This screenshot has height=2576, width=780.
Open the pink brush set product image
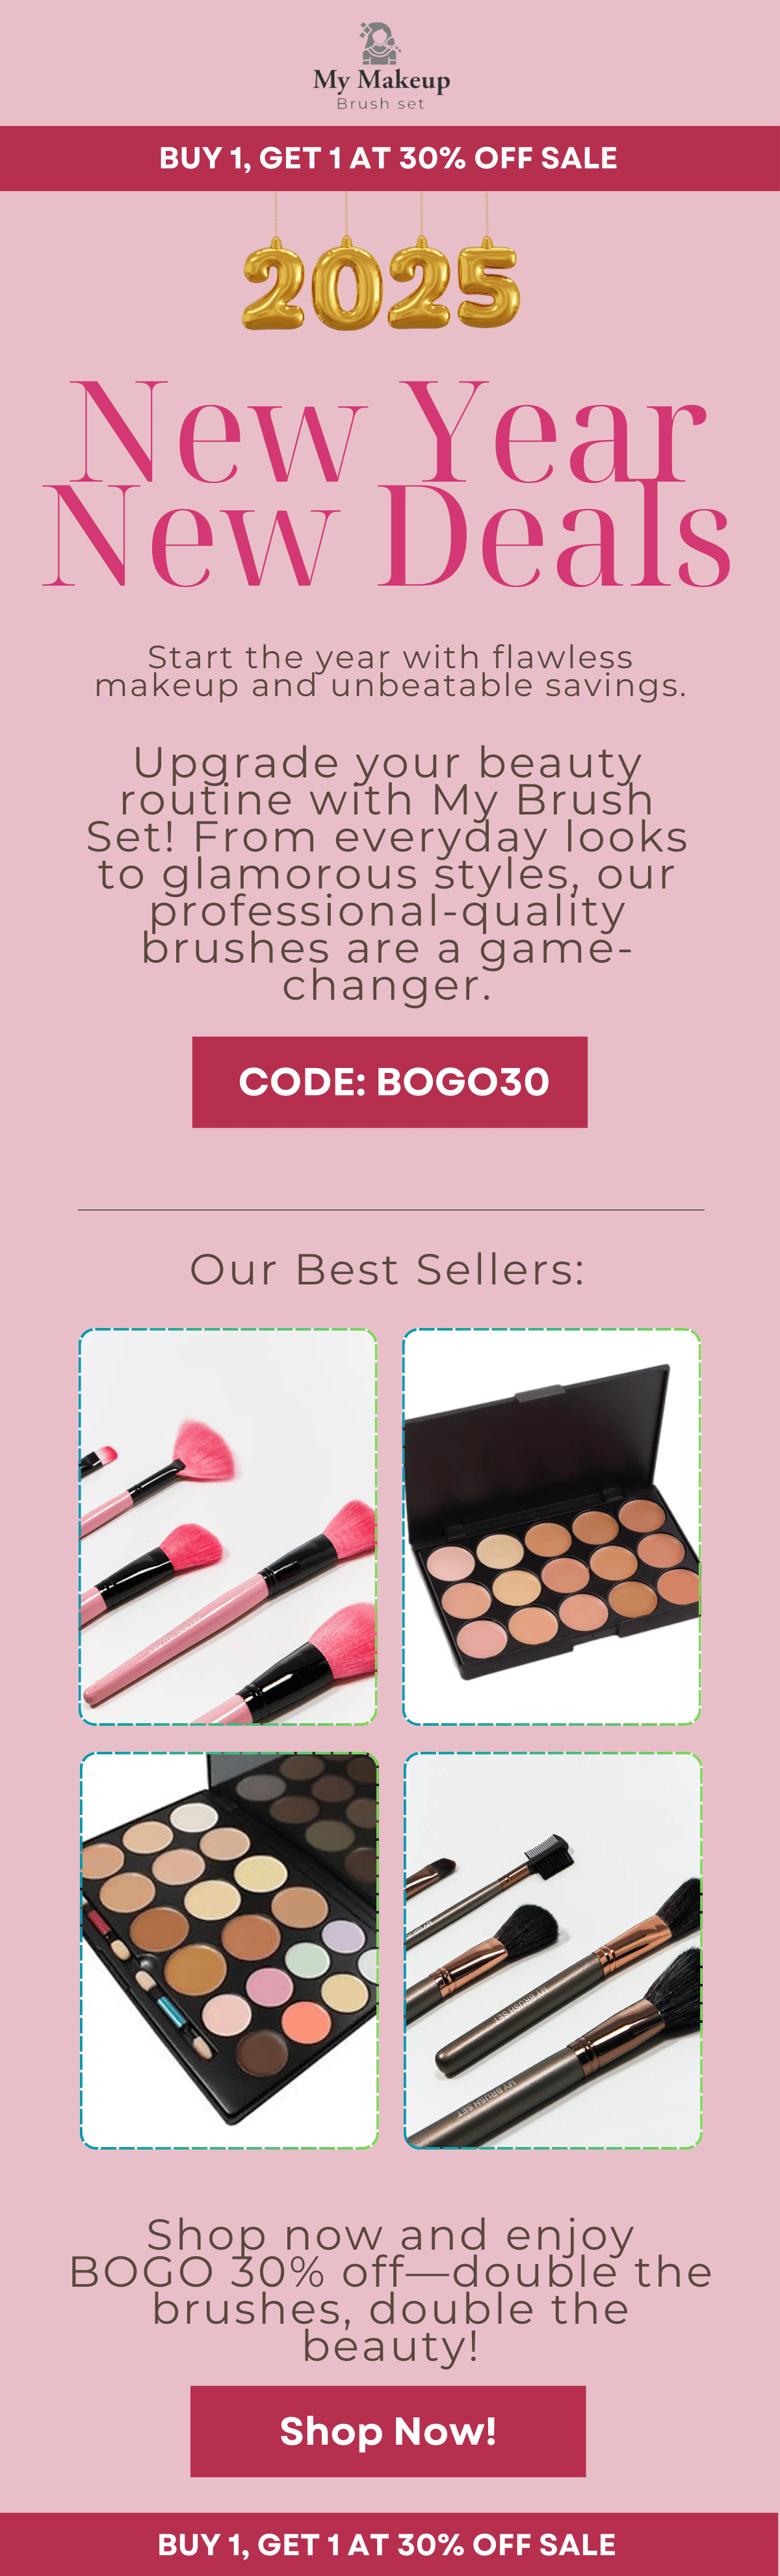point(228,1526)
